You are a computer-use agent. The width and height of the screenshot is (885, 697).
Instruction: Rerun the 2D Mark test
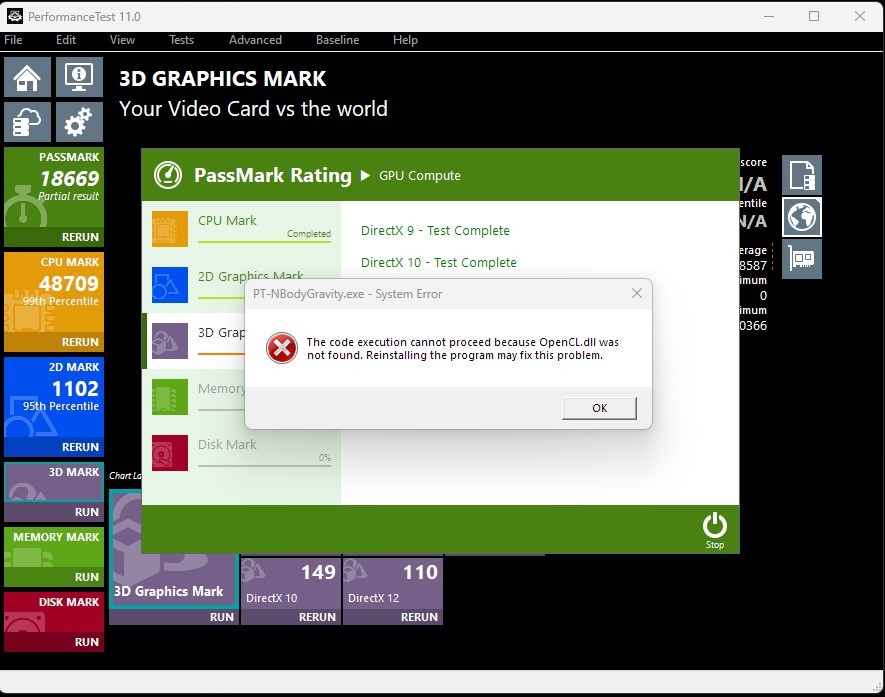[80, 447]
